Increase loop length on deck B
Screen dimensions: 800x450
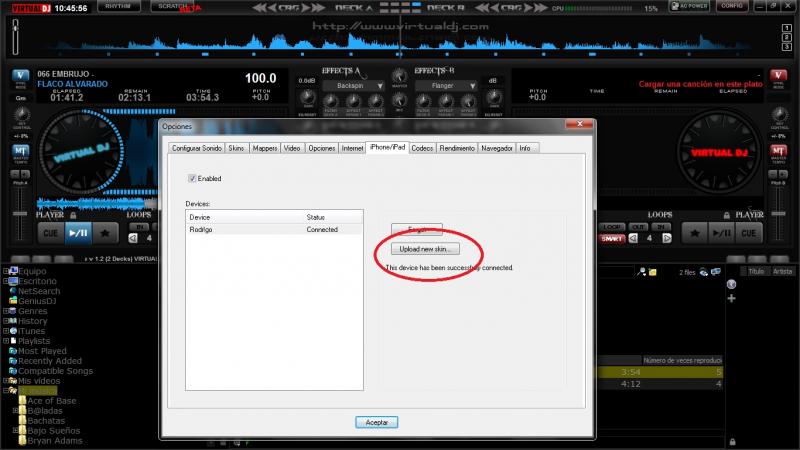tap(666, 238)
